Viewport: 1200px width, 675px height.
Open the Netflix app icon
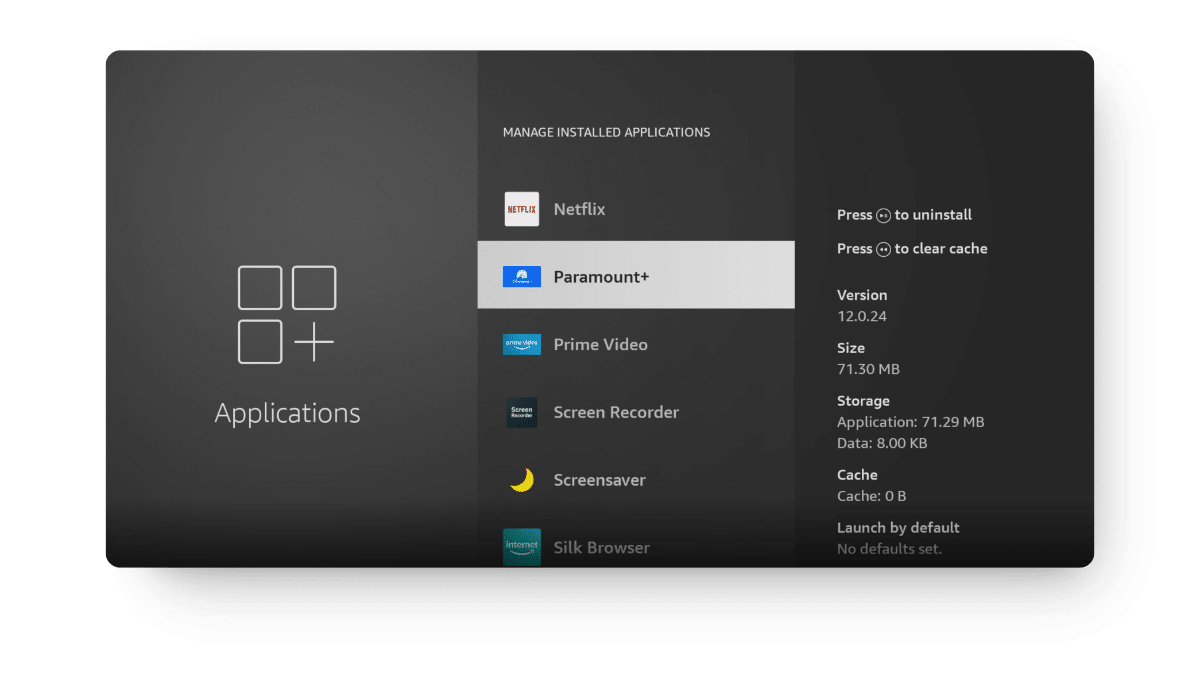click(521, 209)
